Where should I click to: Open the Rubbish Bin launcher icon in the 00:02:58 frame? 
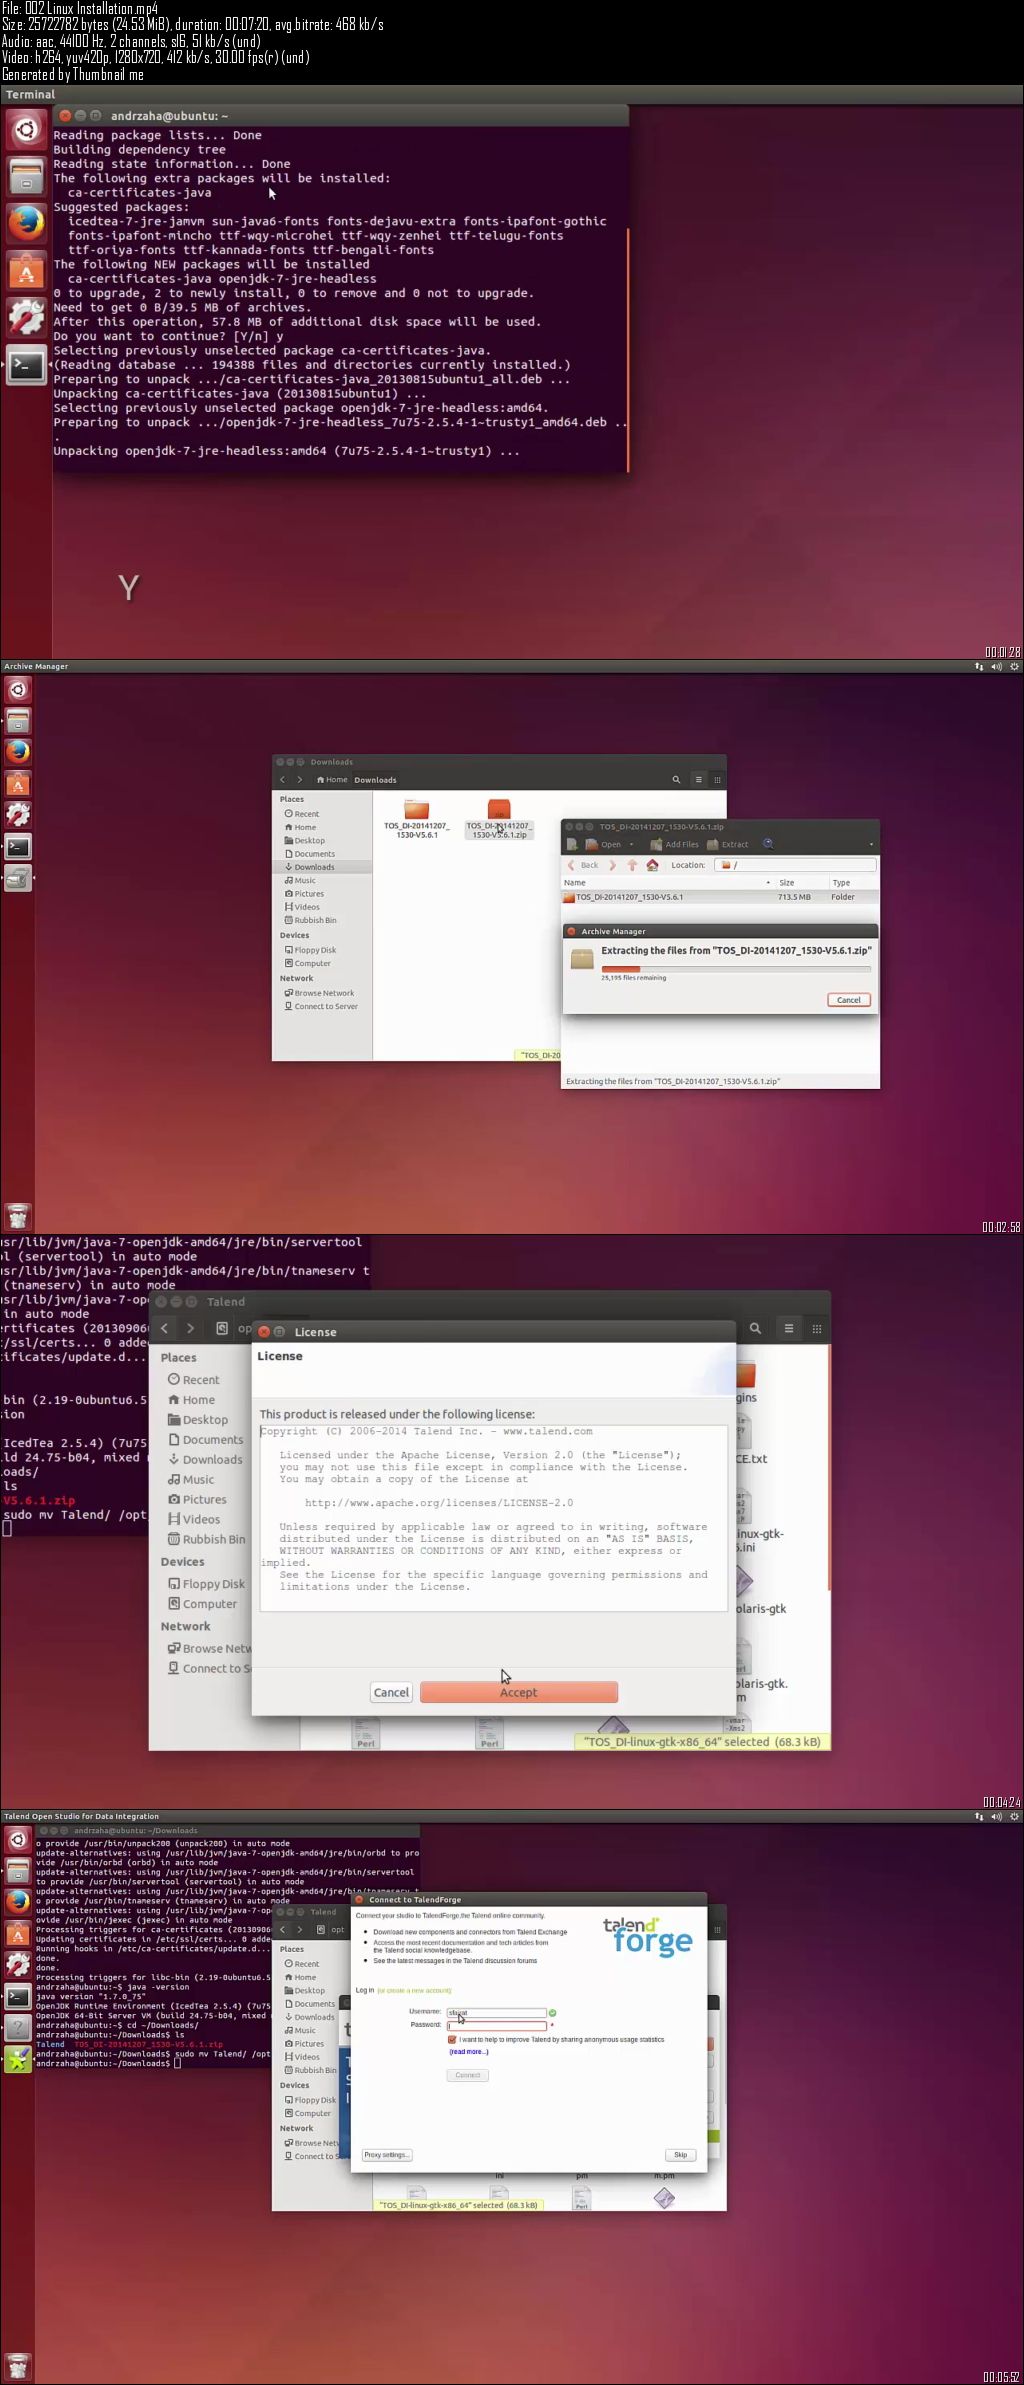18,1216
